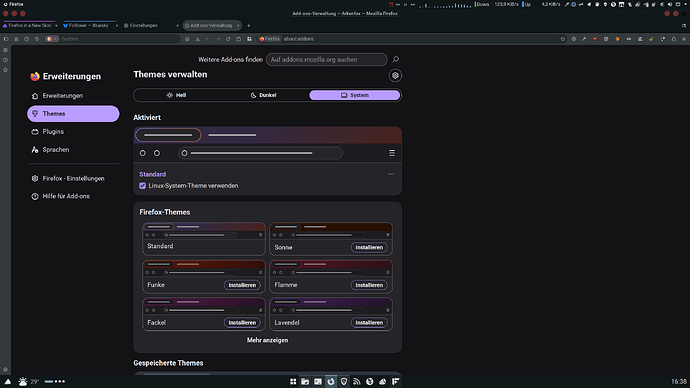
Task: Click the Sonne theme preview
Action: click(x=331, y=231)
